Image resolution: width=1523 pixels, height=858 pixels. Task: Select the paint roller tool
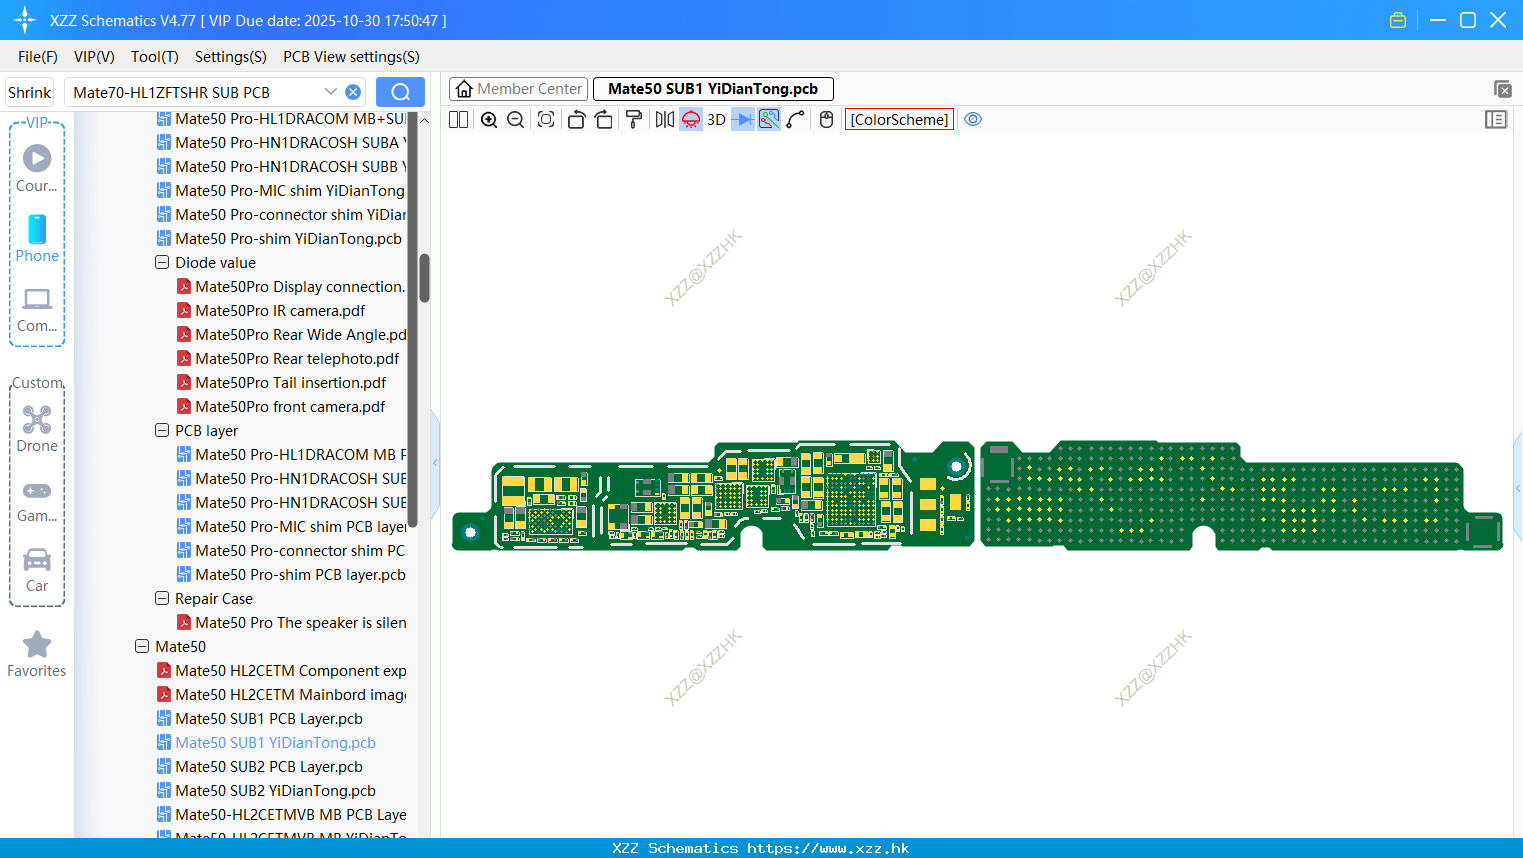point(634,120)
